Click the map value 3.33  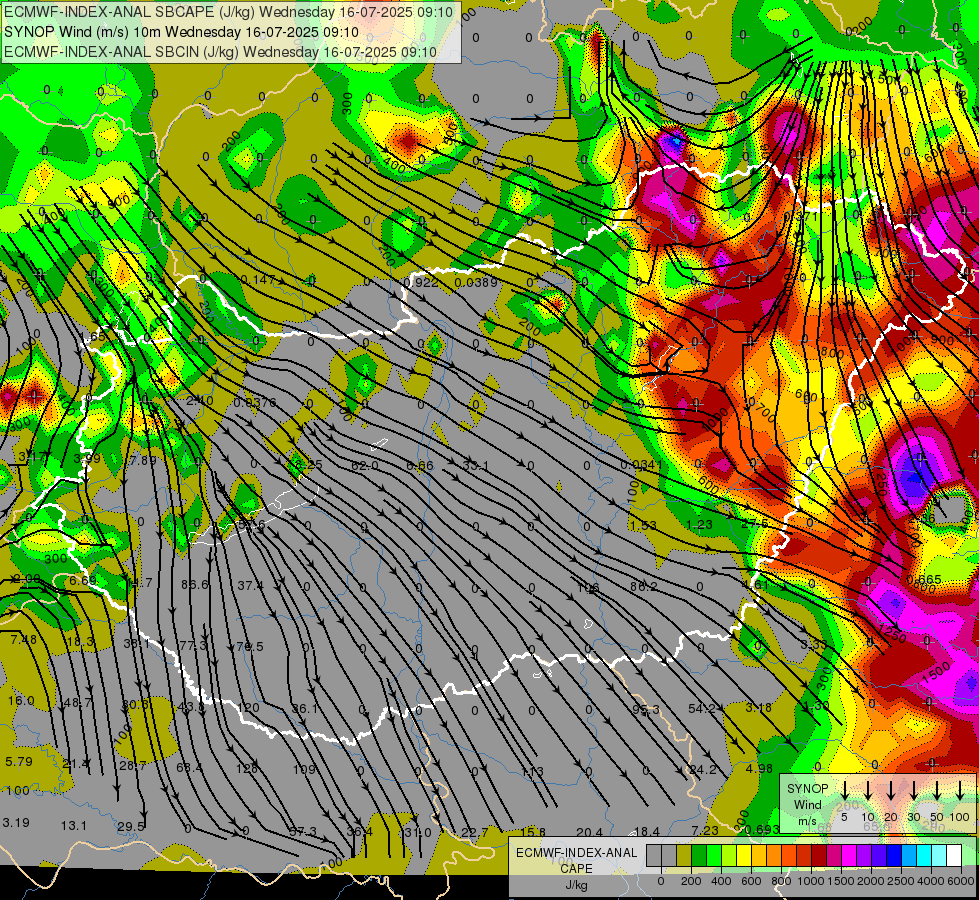(814, 644)
